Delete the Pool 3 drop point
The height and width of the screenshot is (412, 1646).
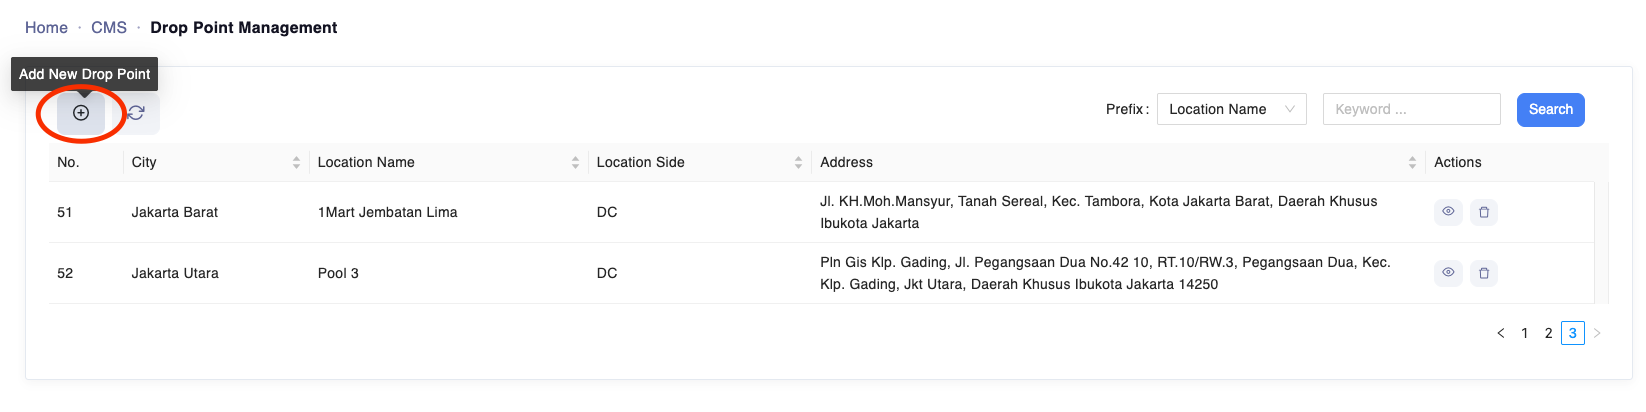(1484, 273)
